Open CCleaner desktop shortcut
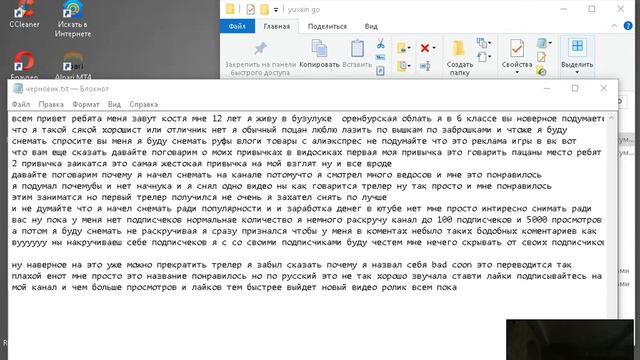 click(24, 15)
